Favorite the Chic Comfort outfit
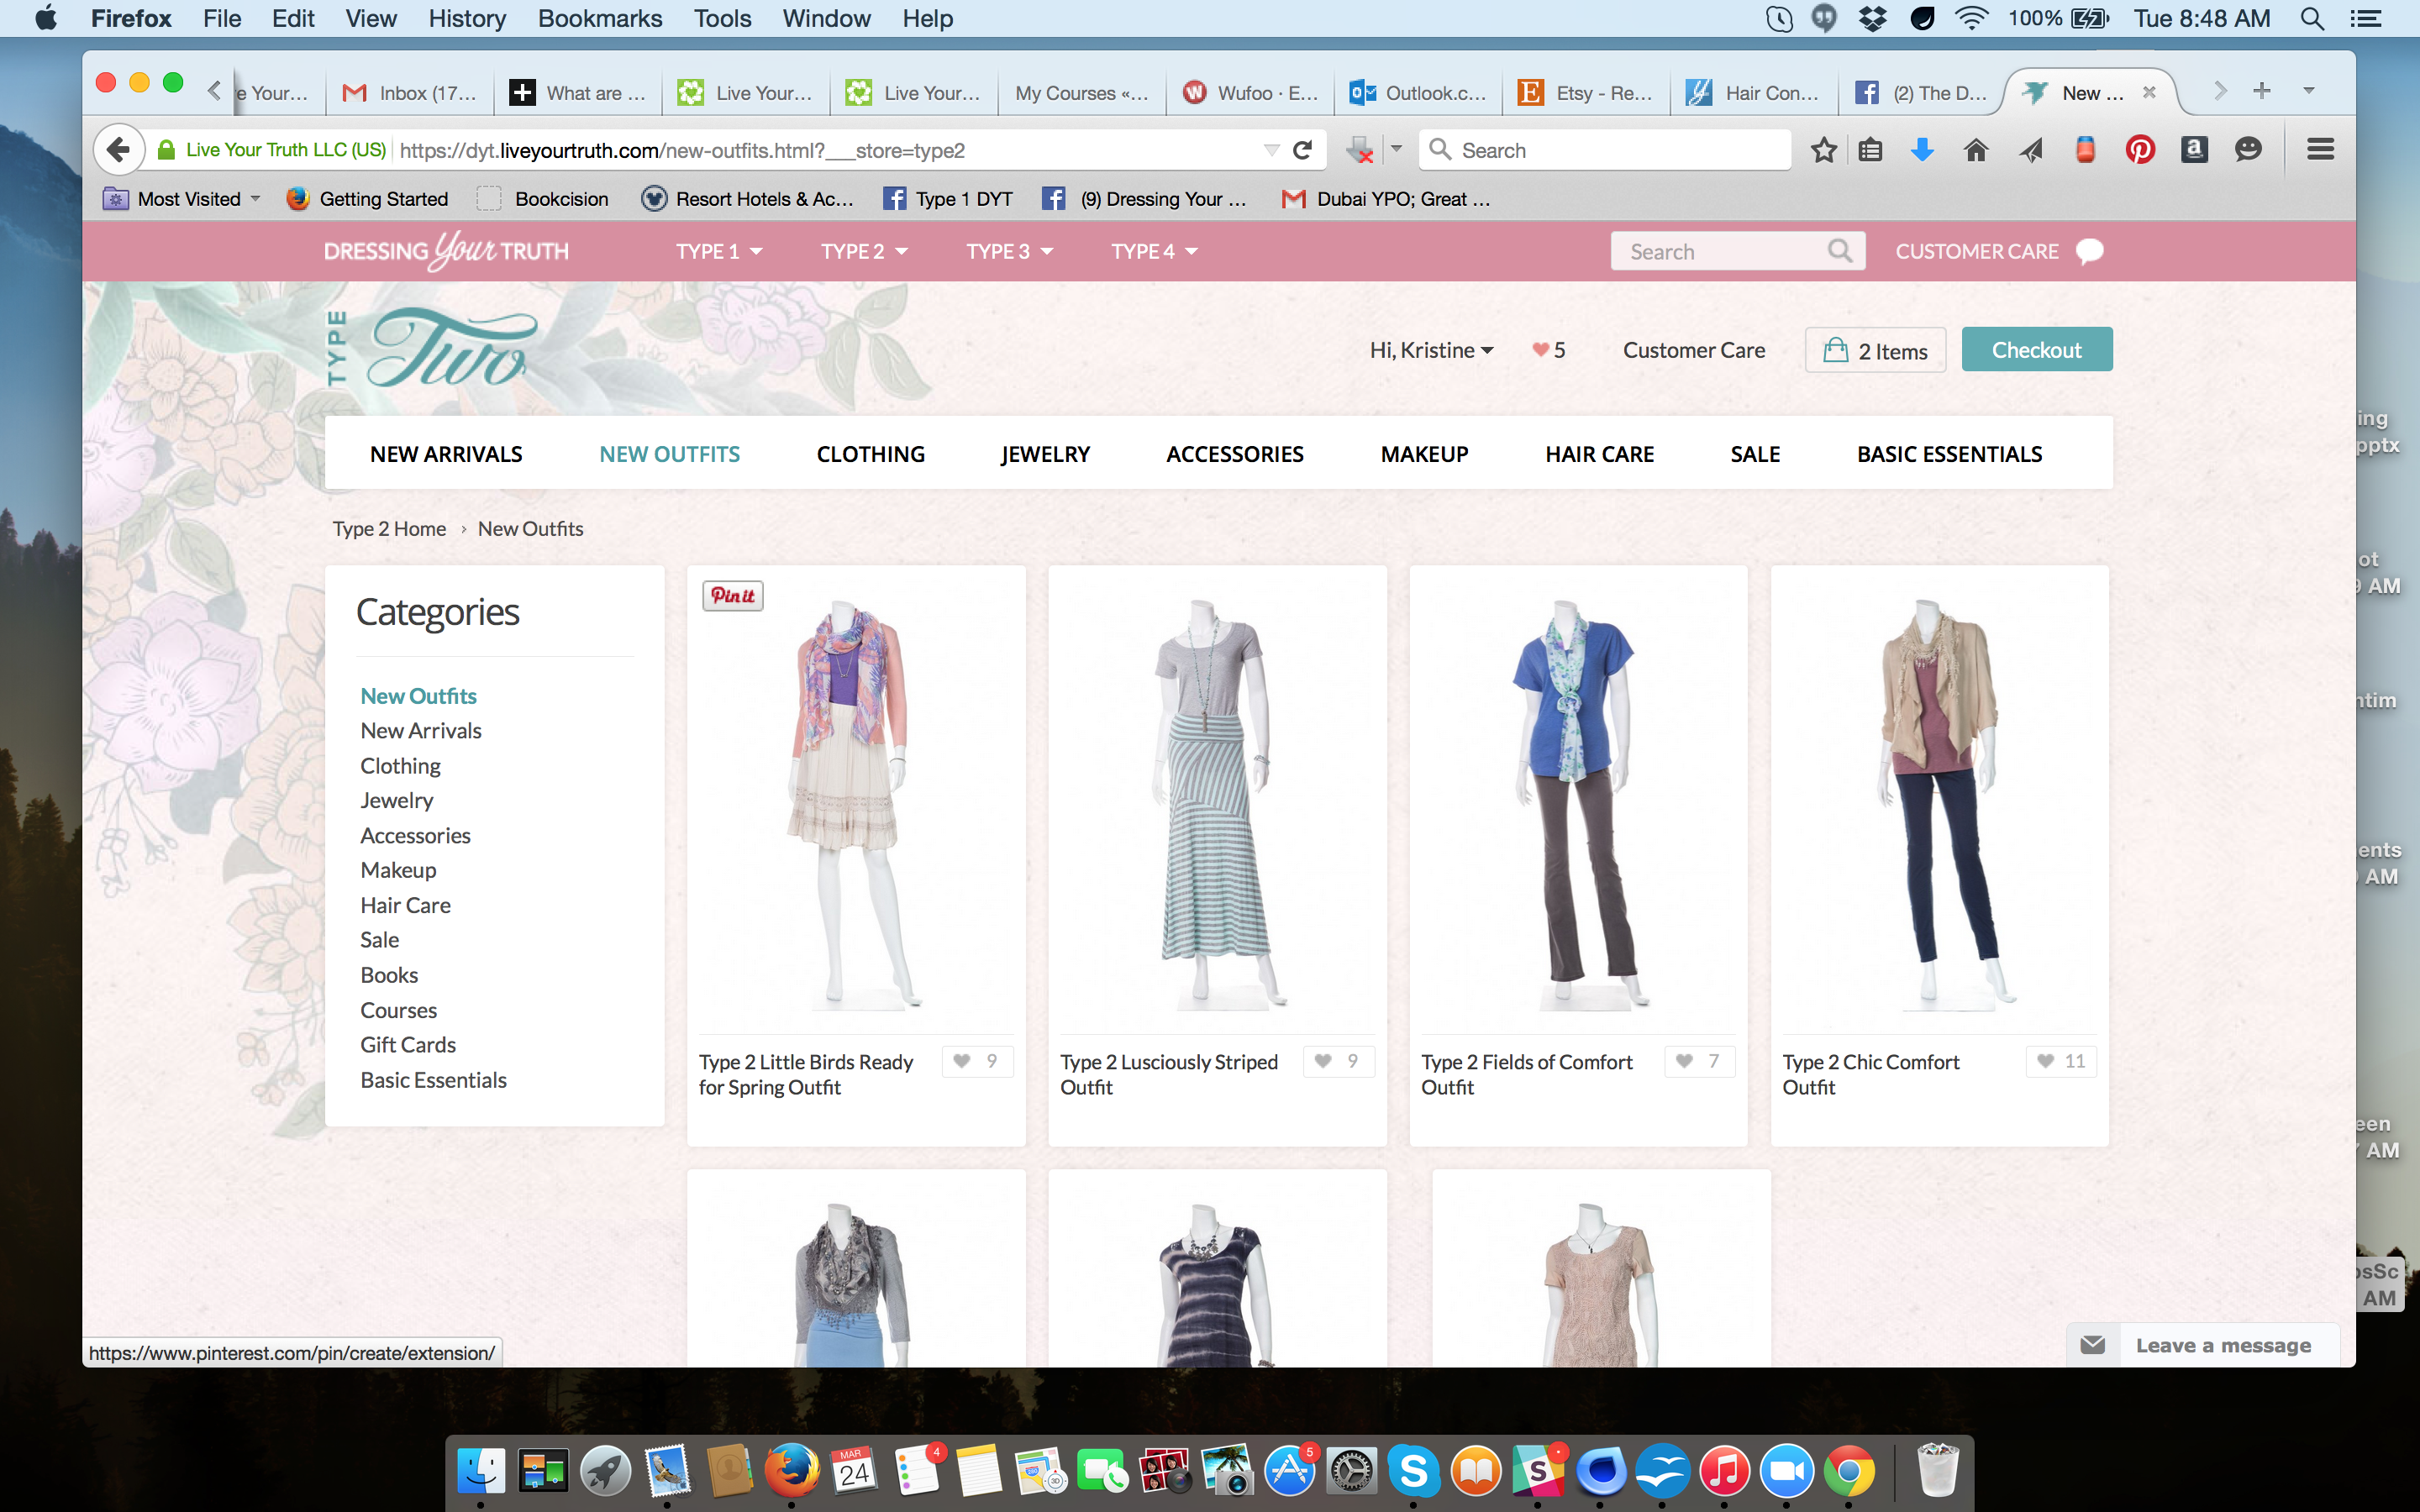Viewport: 2420px width, 1512px height. click(2061, 1061)
